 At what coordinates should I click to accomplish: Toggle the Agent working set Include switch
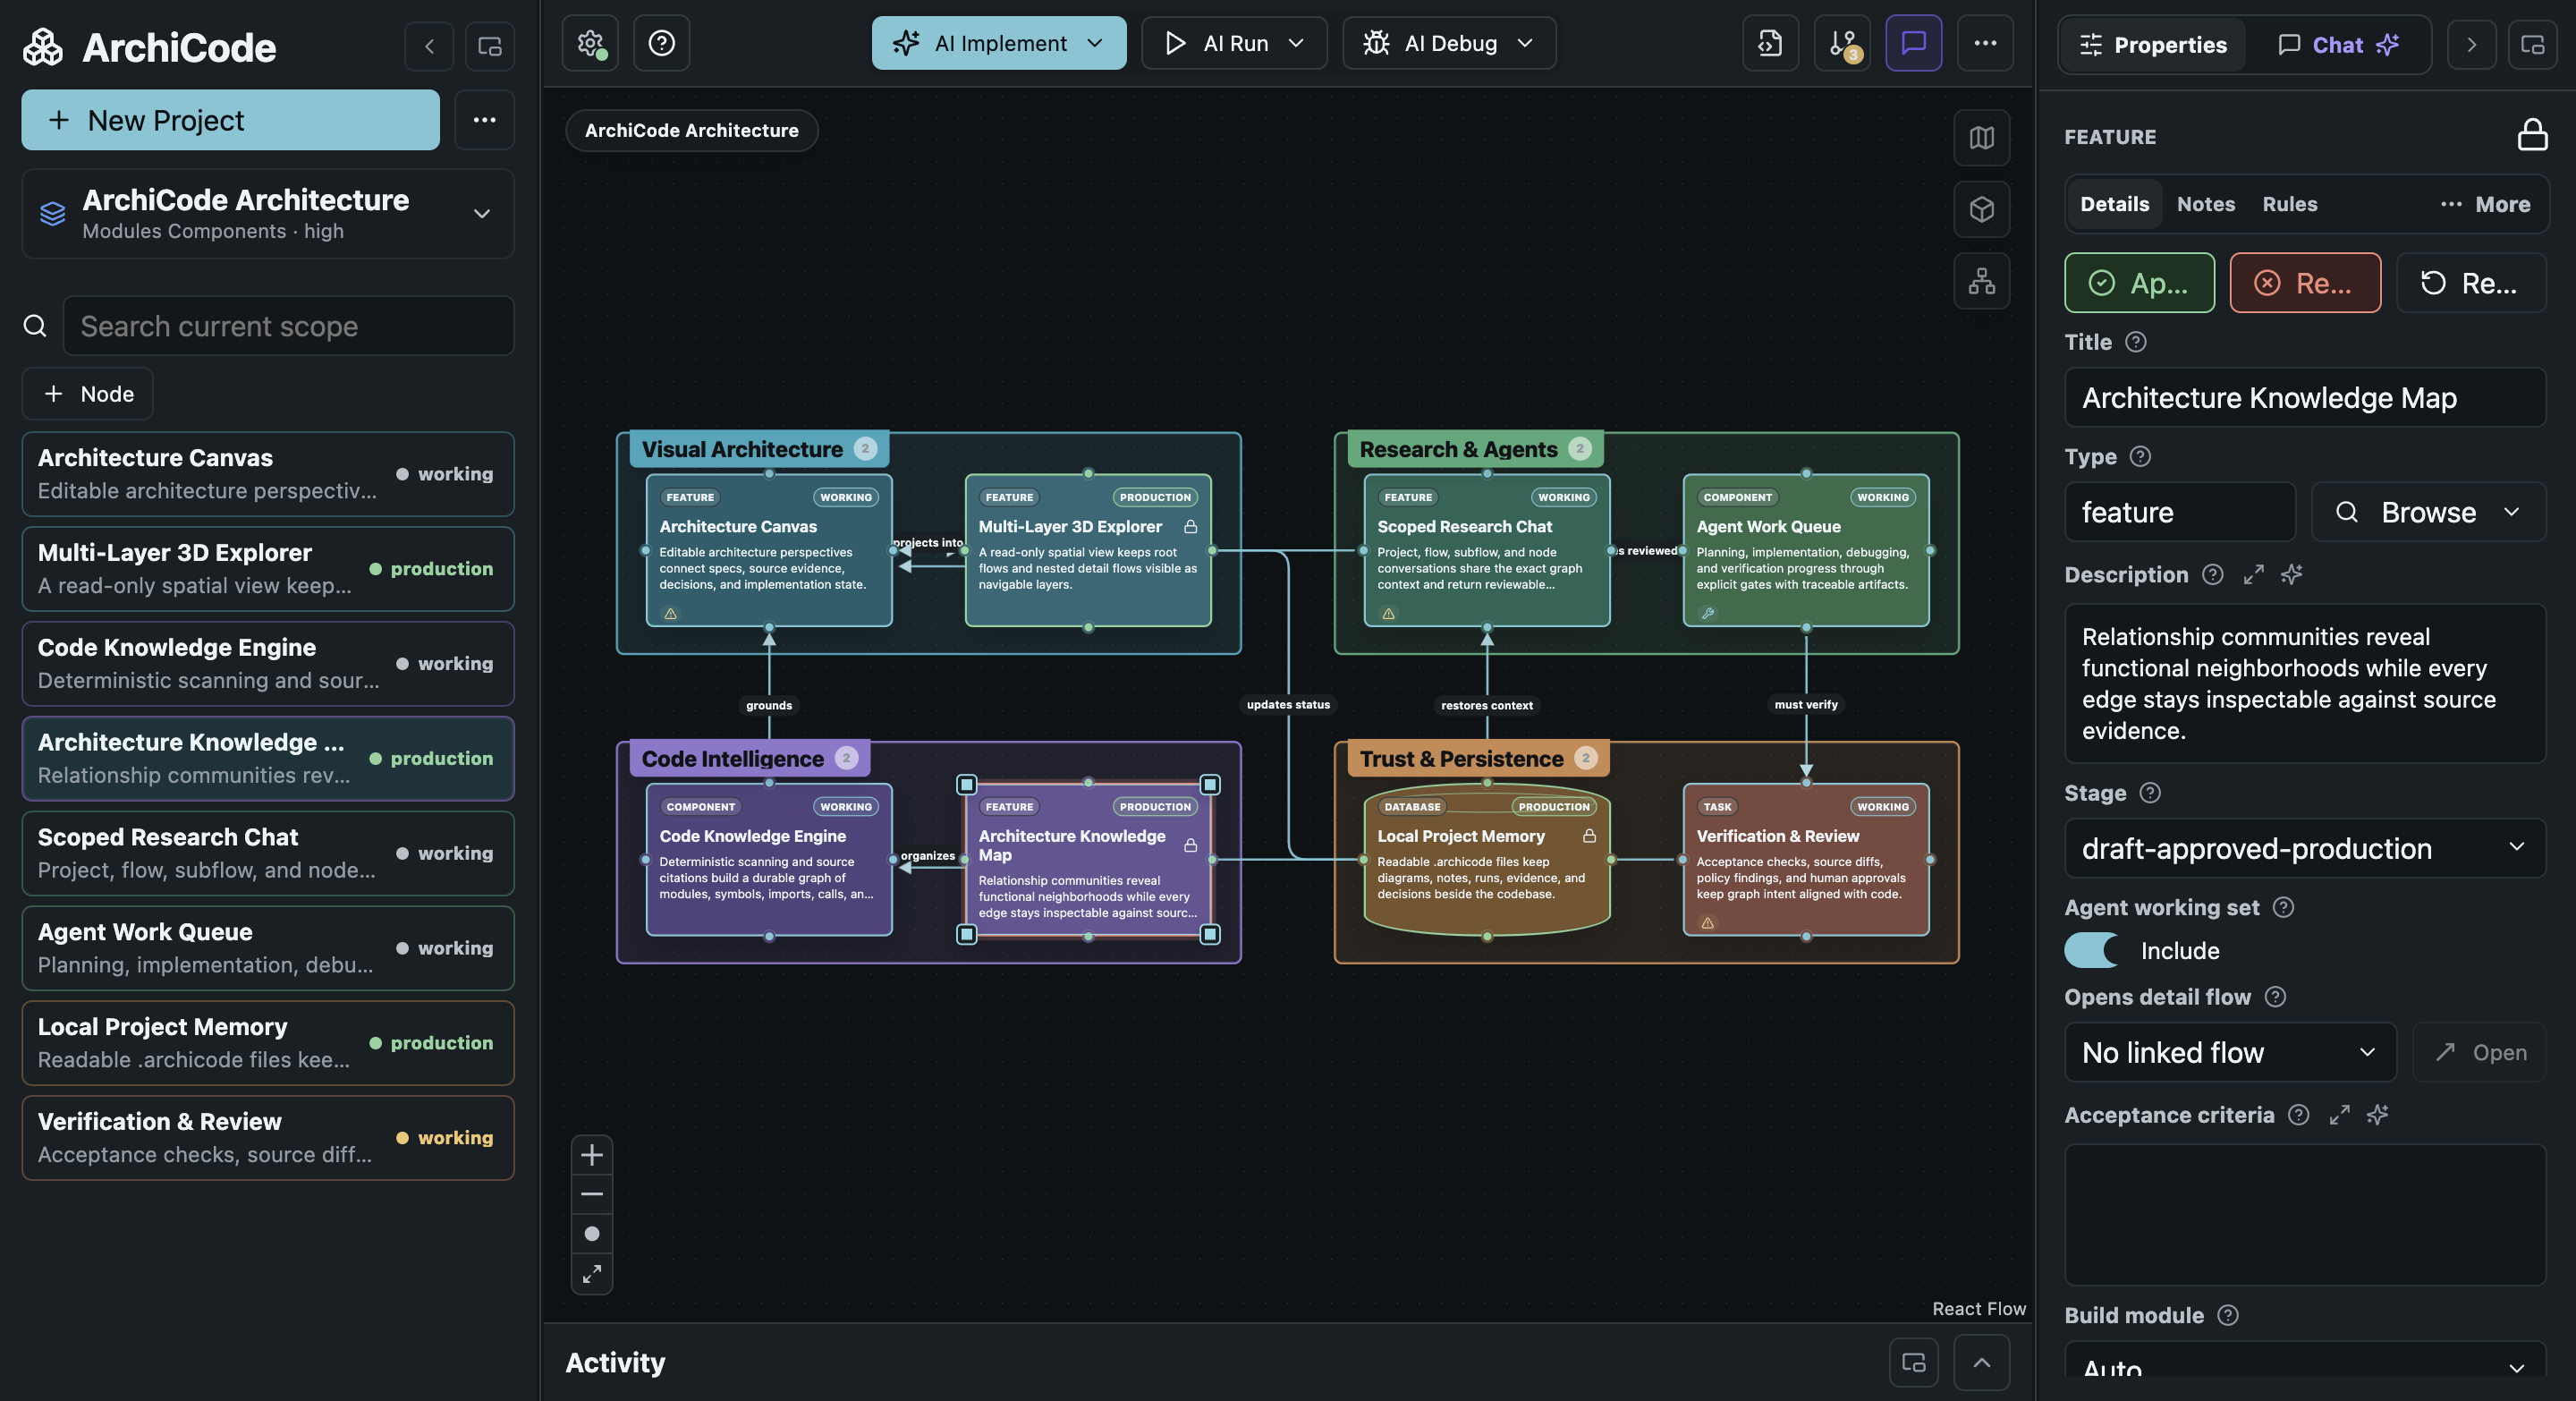pyautogui.click(x=2091, y=950)
